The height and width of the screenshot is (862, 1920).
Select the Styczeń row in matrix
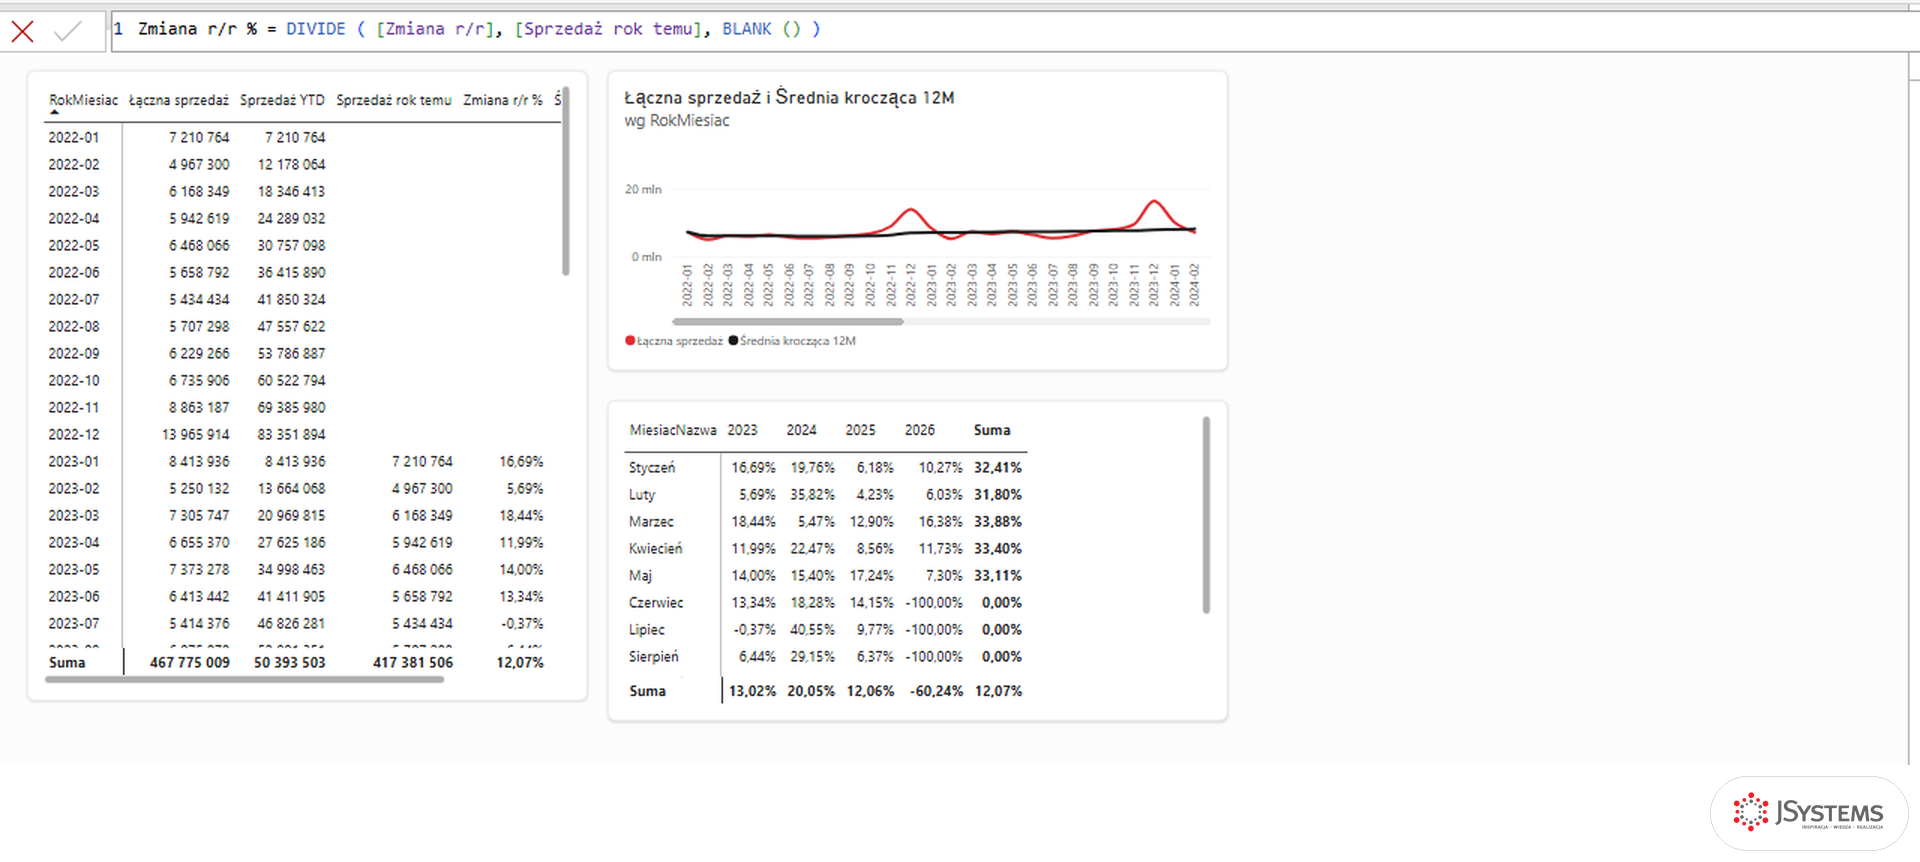tap(652, 467)
